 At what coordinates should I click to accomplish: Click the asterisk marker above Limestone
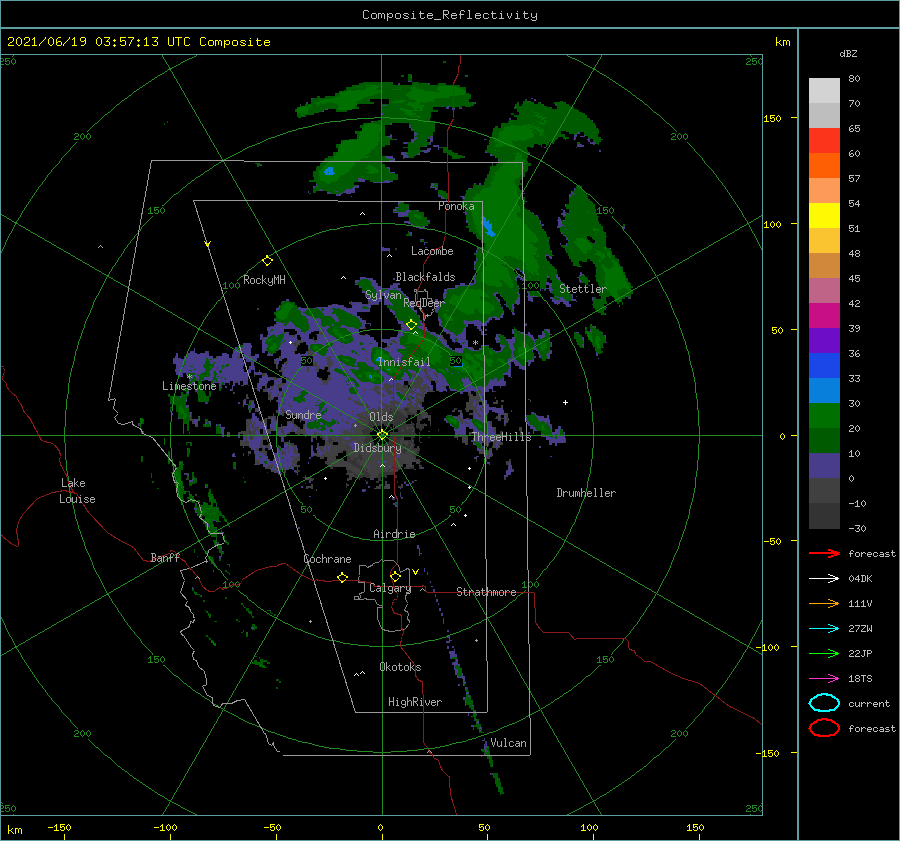click(189, 377)
